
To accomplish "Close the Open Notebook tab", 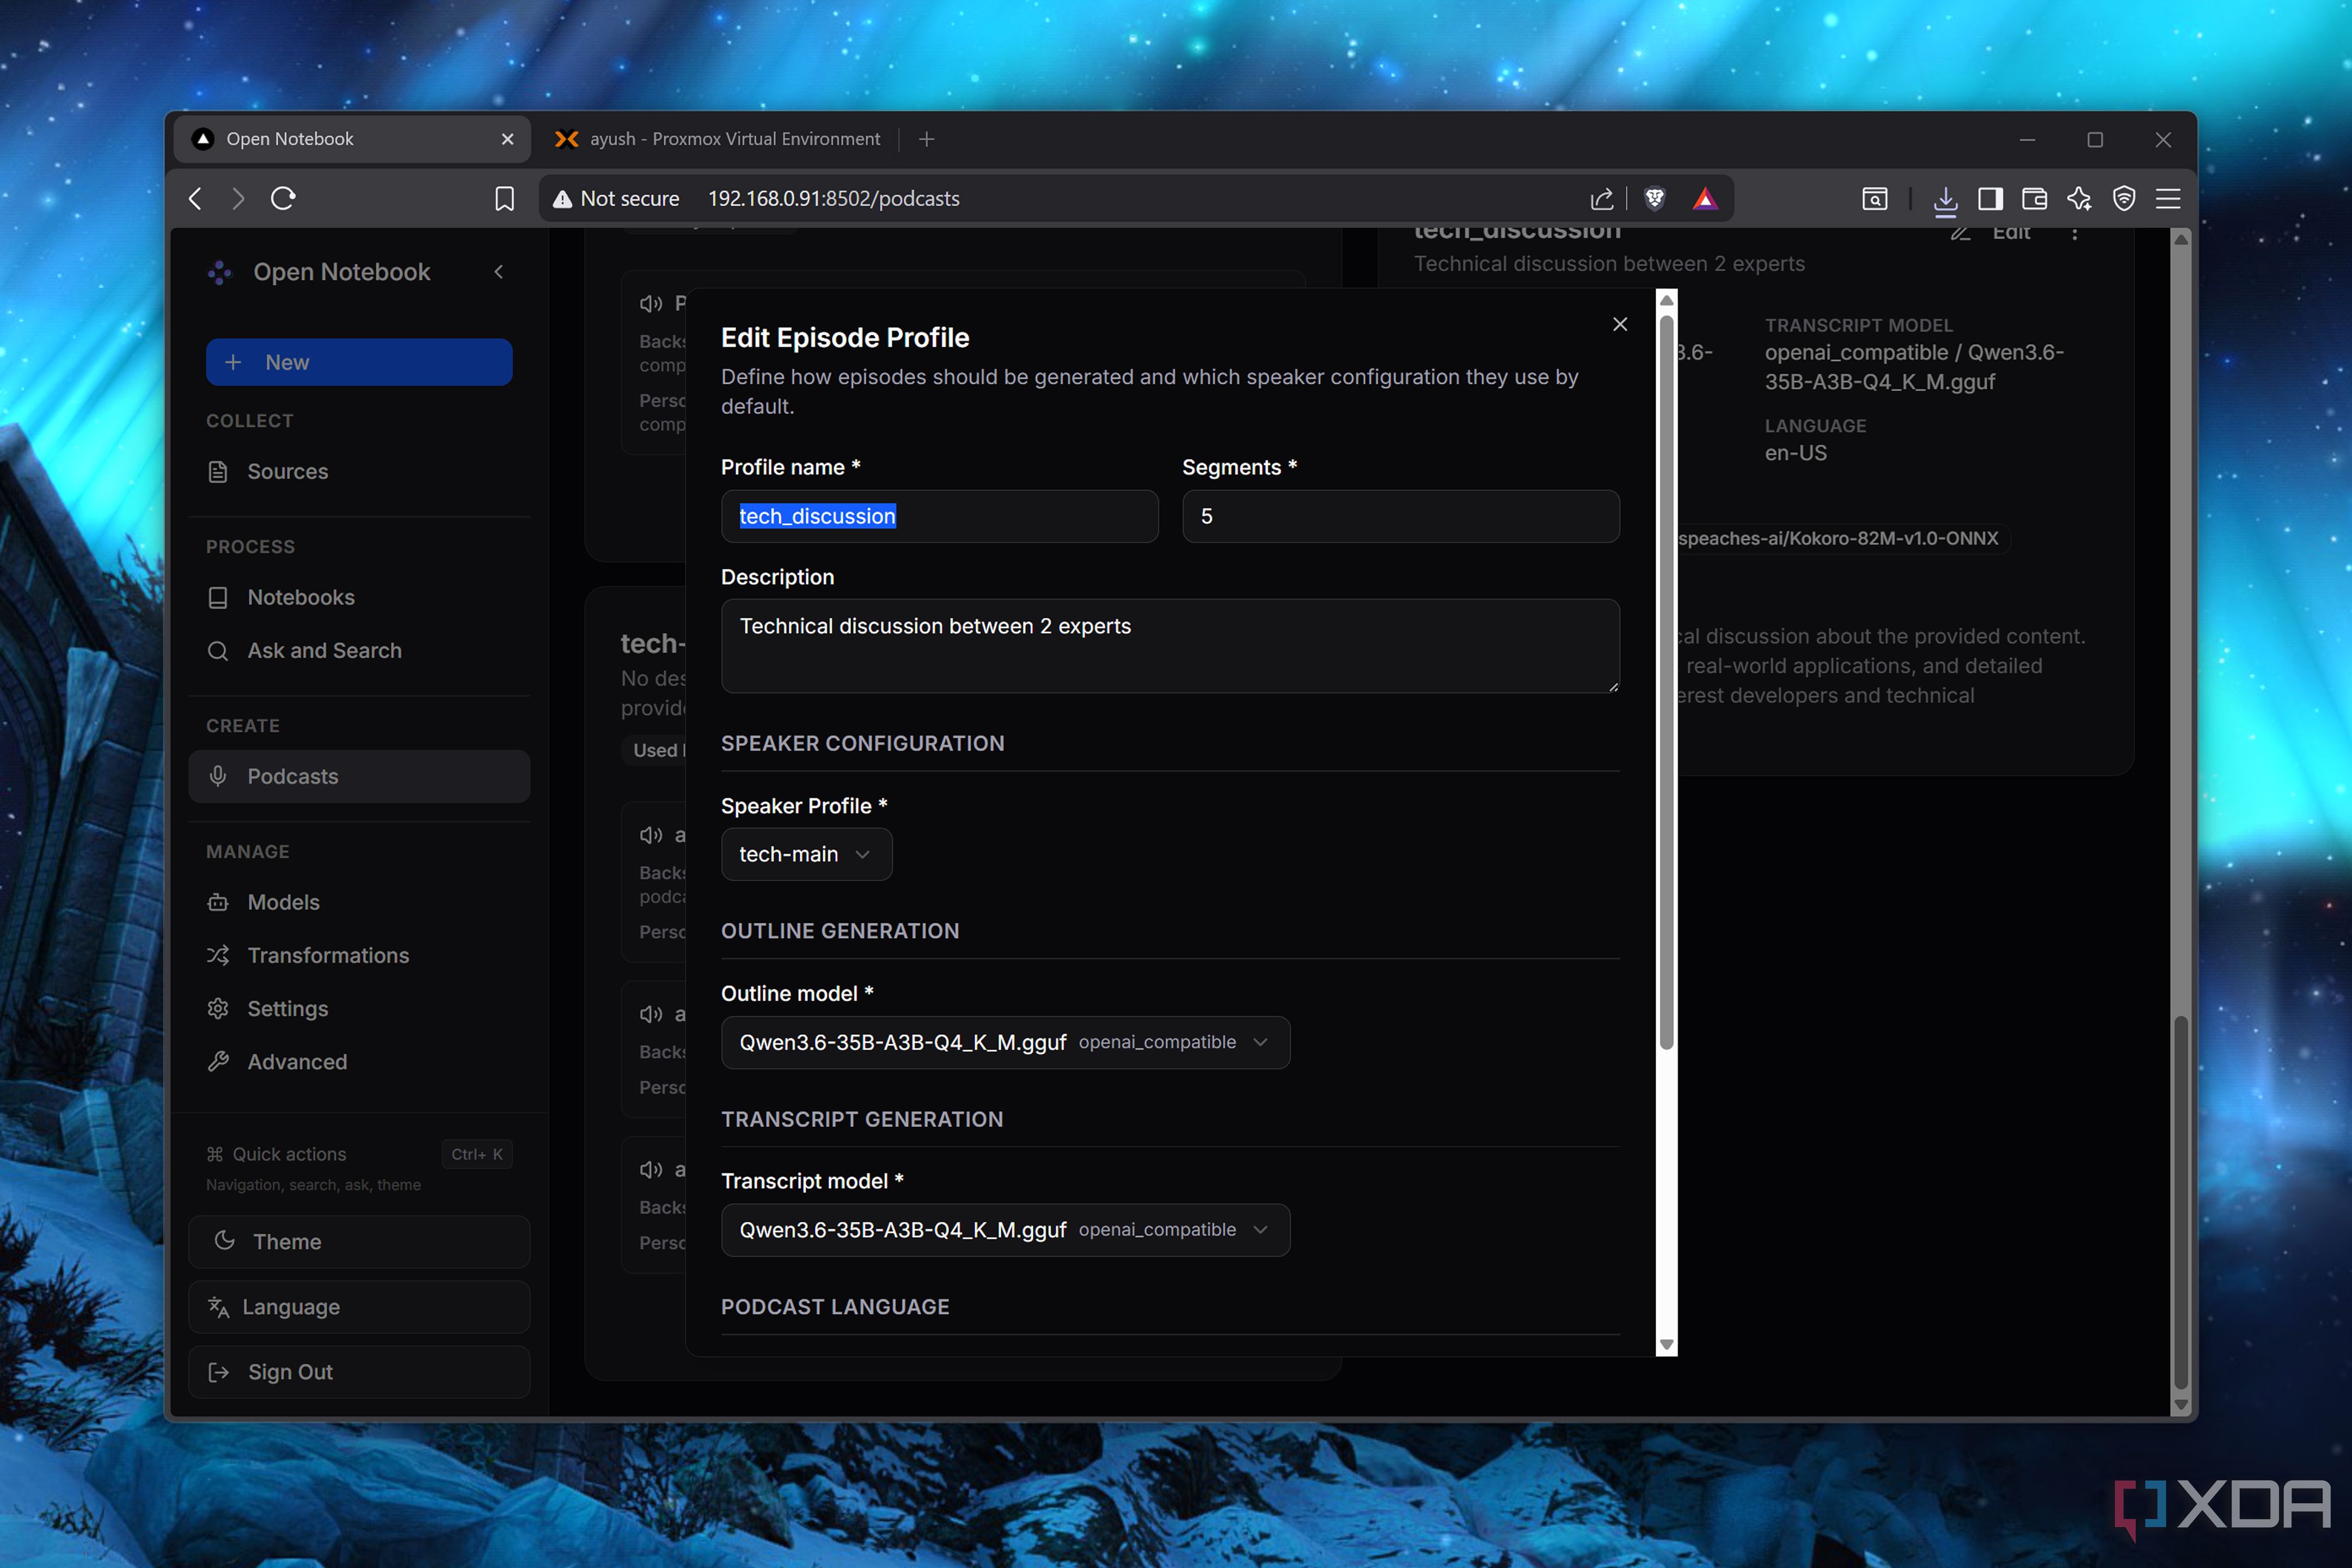I will click(507, 139).
